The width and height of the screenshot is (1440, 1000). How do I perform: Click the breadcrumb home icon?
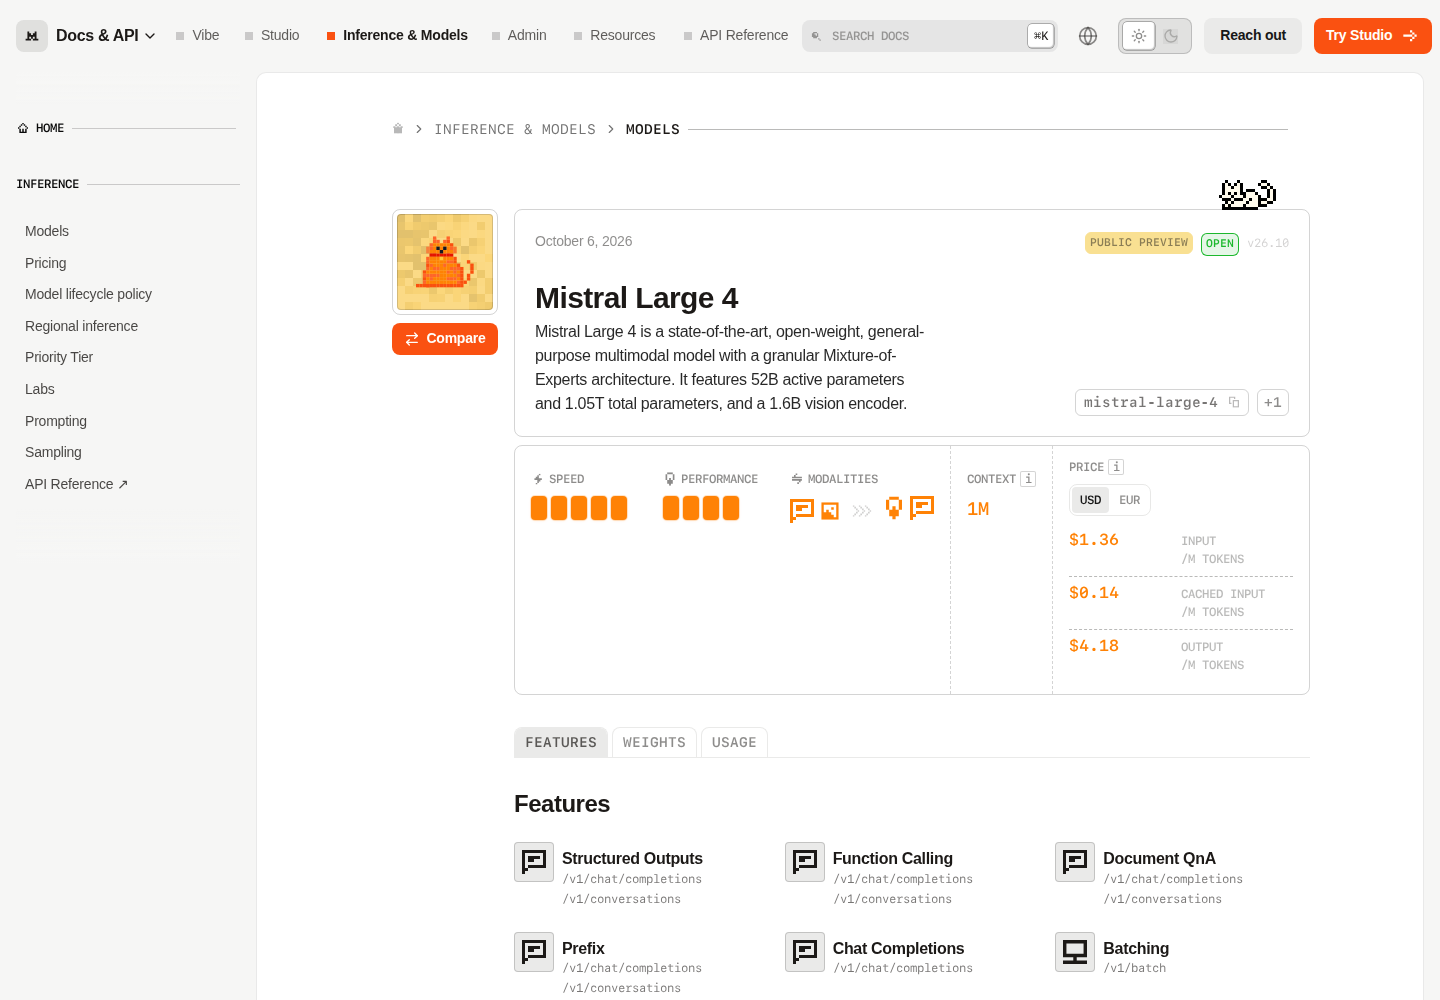tap(398, 129)
